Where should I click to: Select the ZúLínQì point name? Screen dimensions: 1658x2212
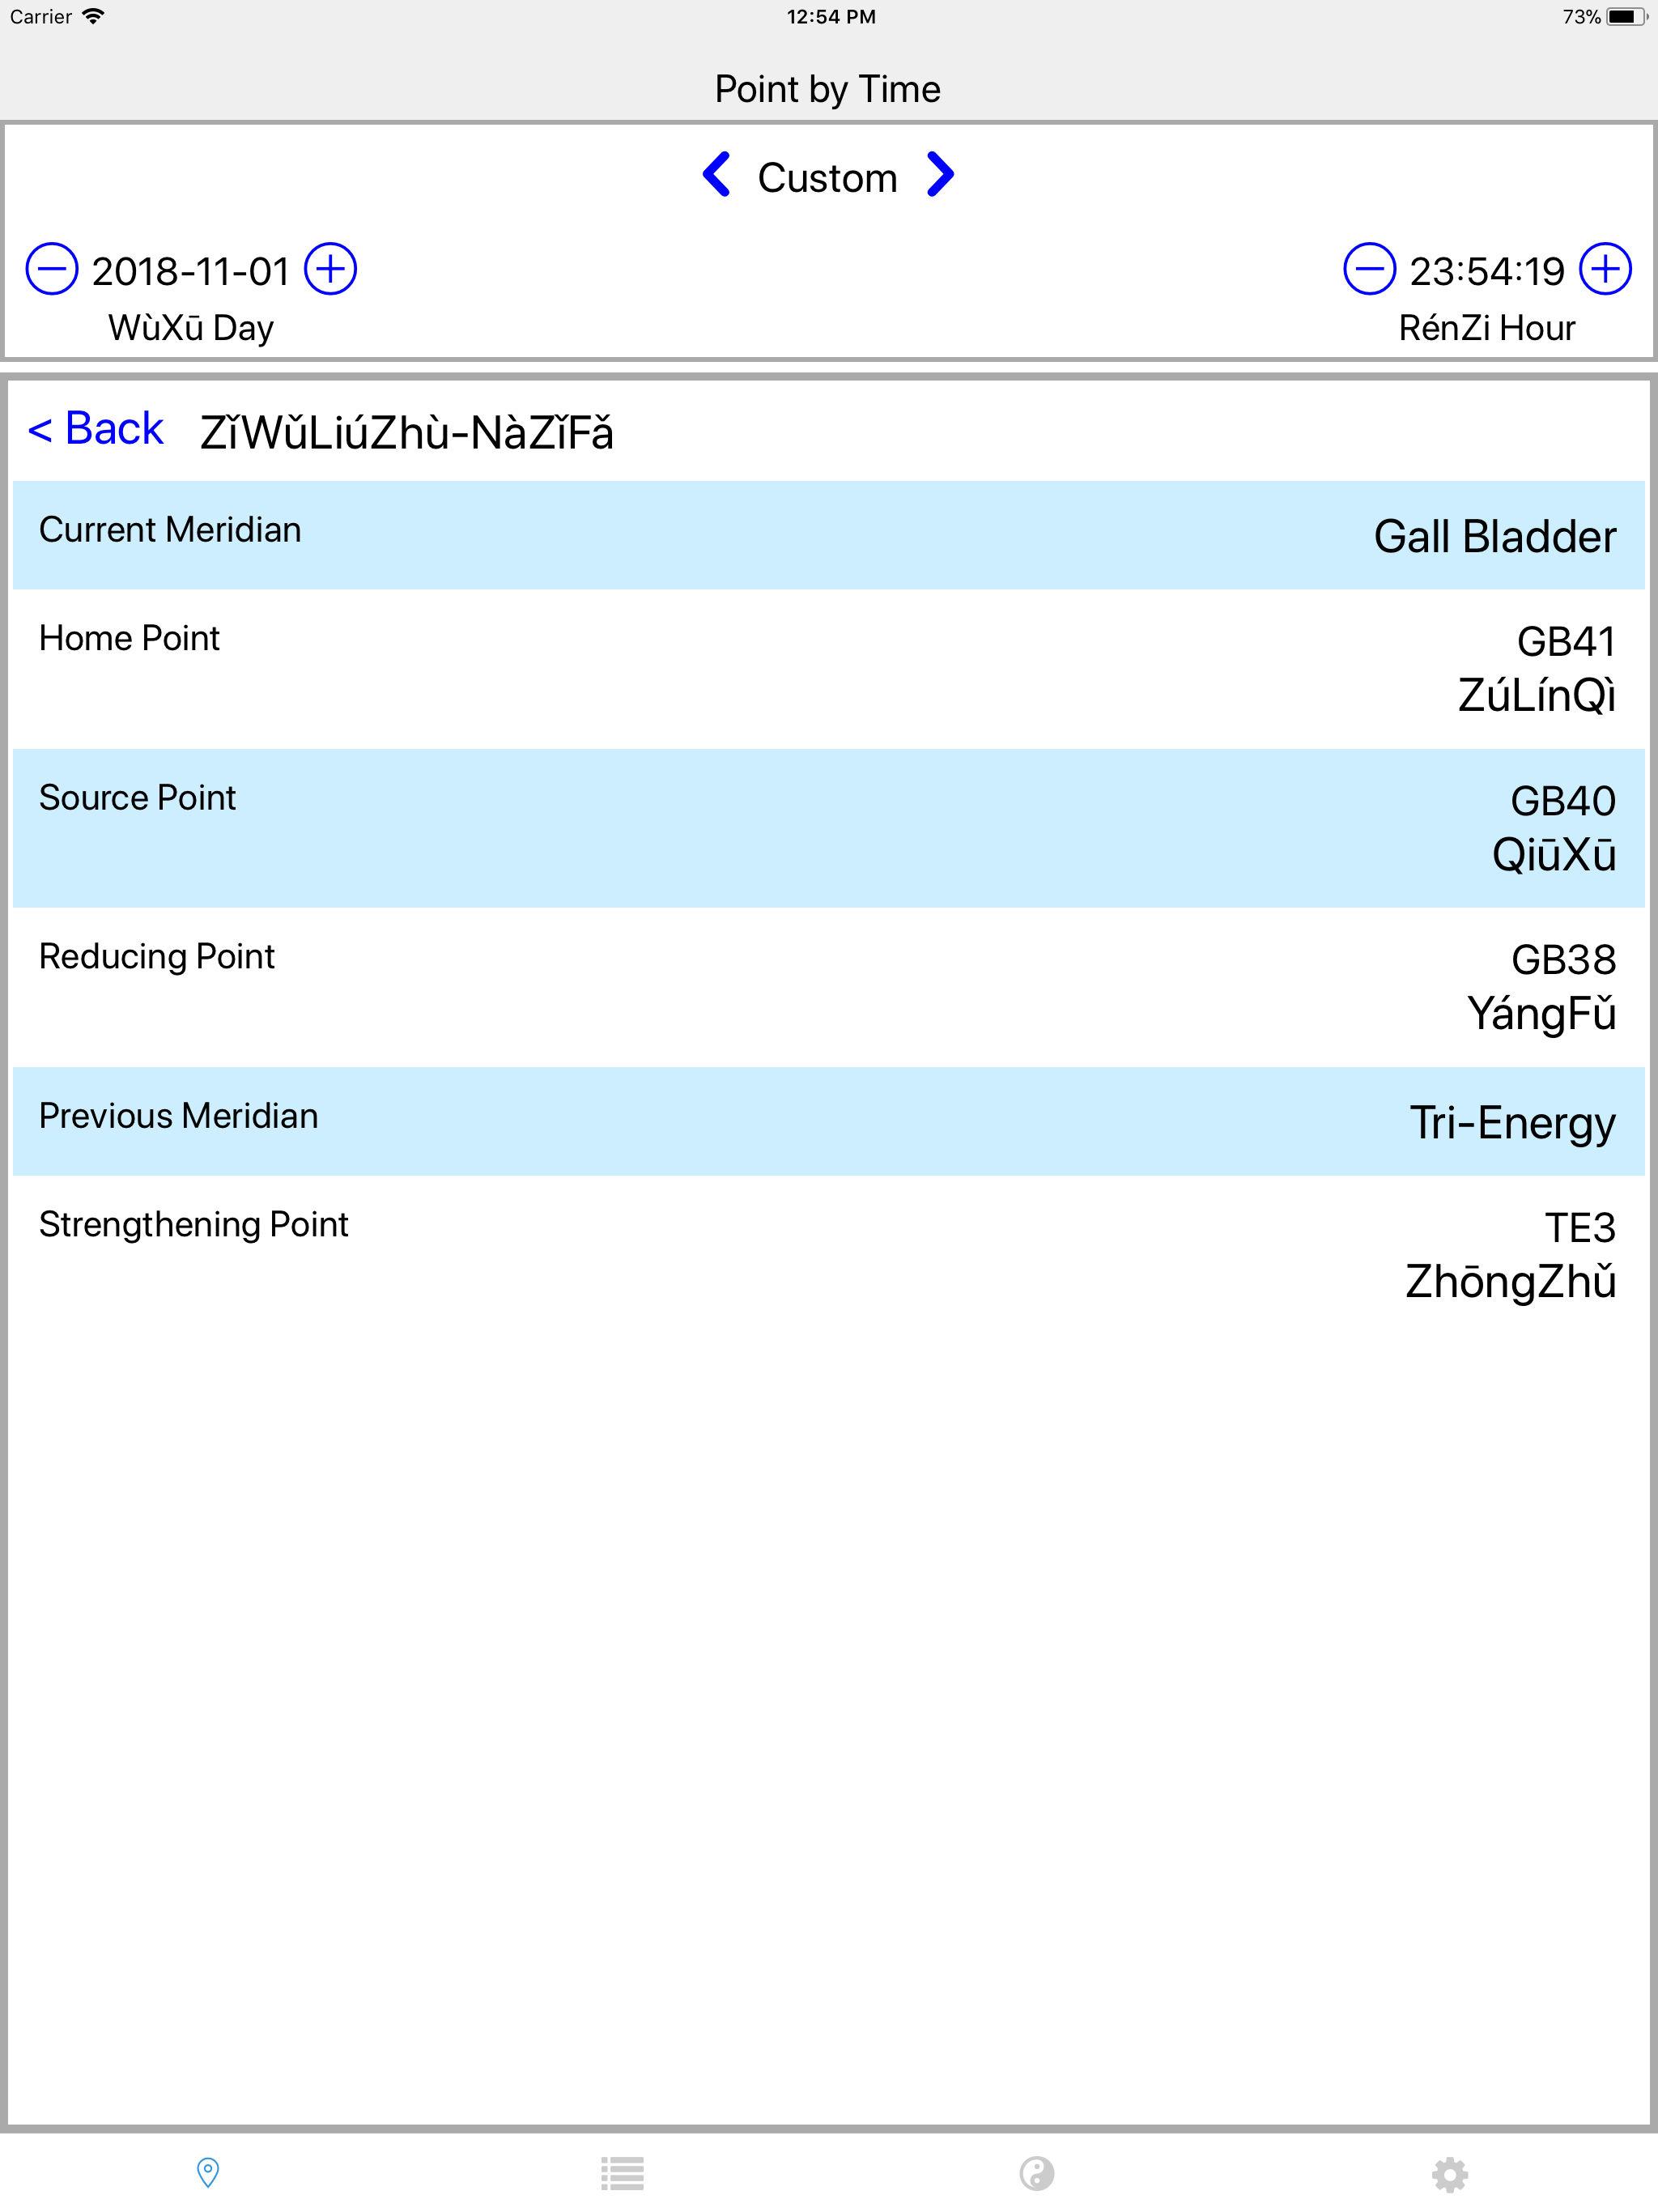1537,696
